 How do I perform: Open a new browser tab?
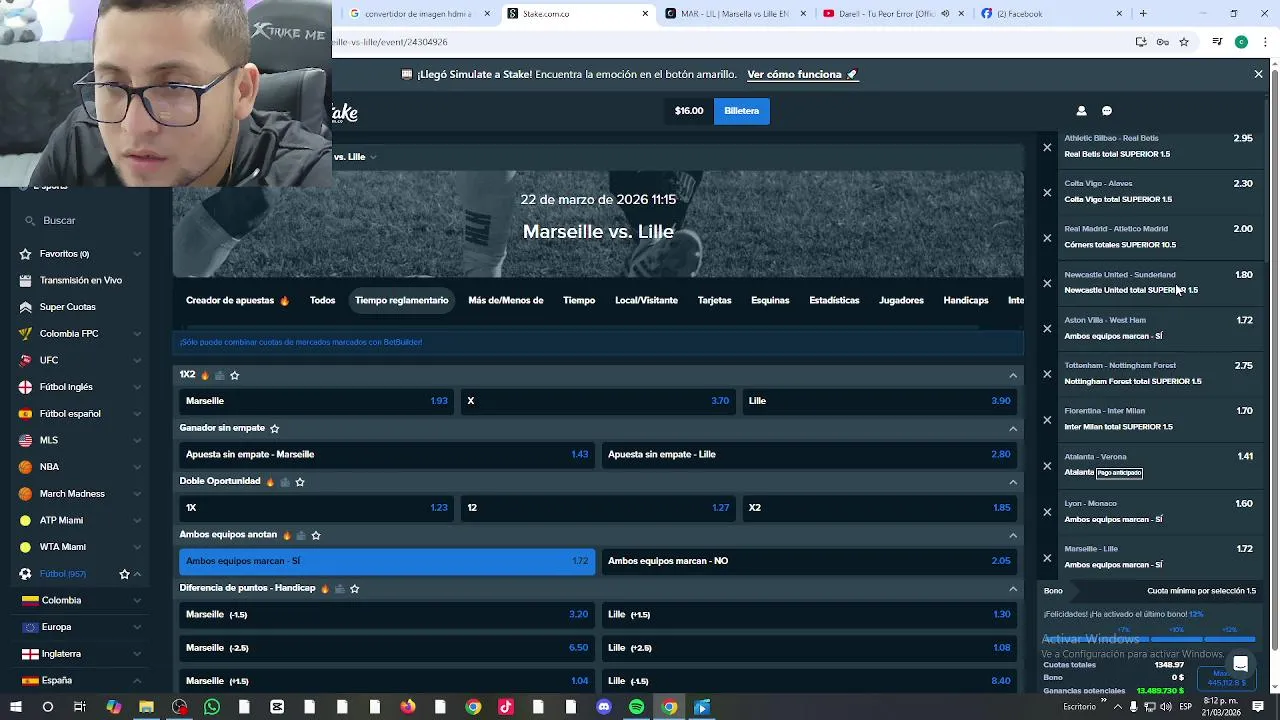pos(1143,14)
